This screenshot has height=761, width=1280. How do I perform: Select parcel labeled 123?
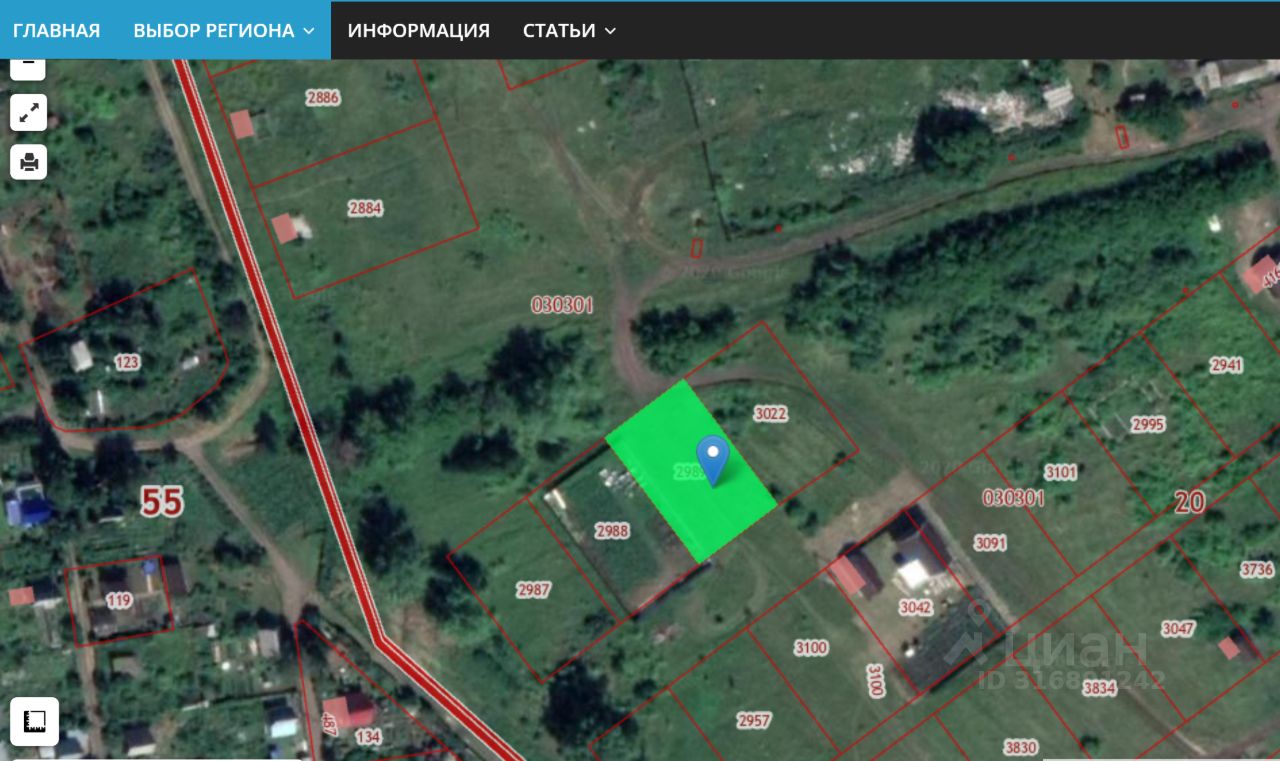point(127,362)
